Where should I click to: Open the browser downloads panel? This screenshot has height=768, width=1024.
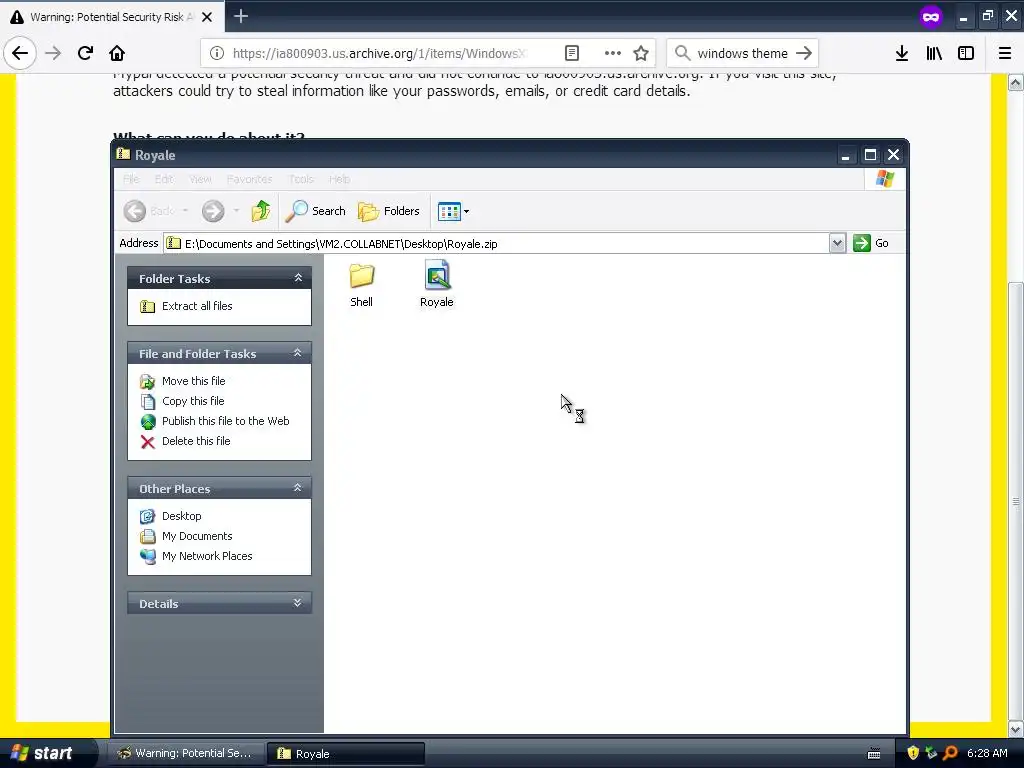[902, 53]
